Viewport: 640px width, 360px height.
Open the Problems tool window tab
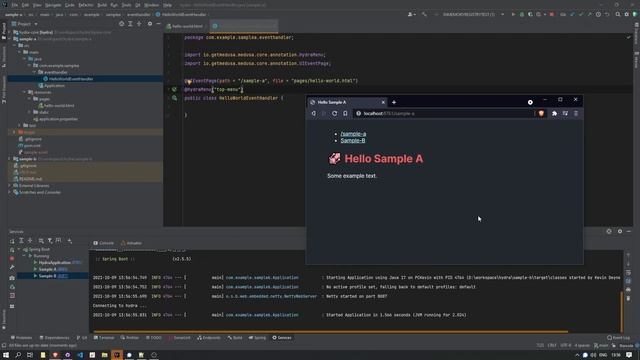click(21, 338)
